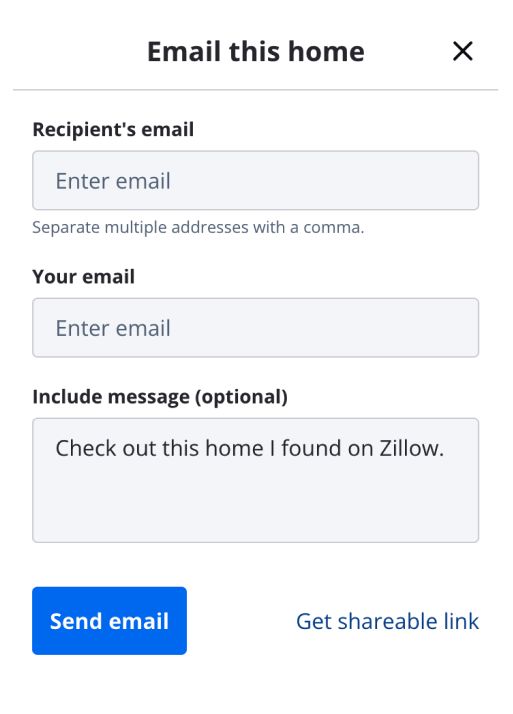Select the Include message text area
The height and width of the screenshot is (714, 513).
click(x=255, y=480)
